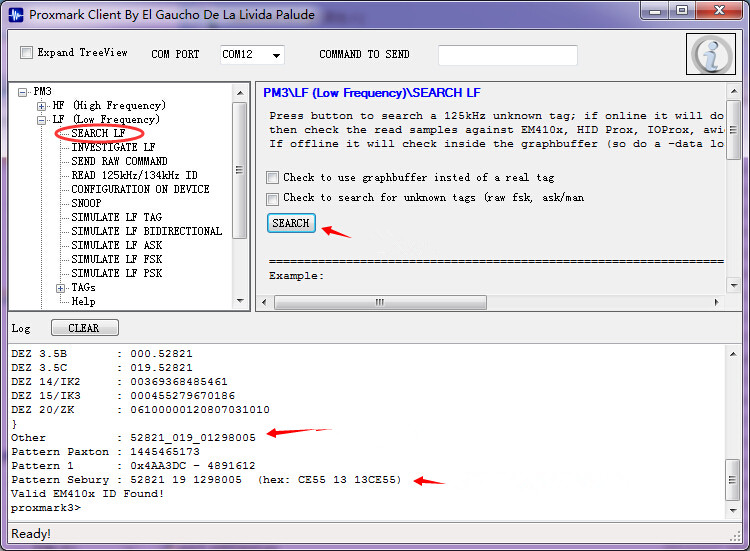Screen dimensions: 750x551
Task: Click the Other value 52821_019_01298005
Action: [193, 438]
